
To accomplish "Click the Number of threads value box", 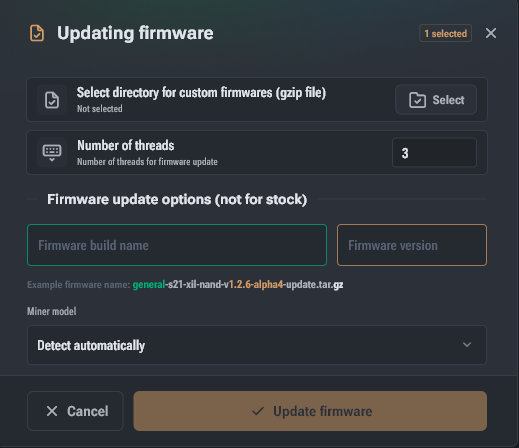I will [434, 153].
